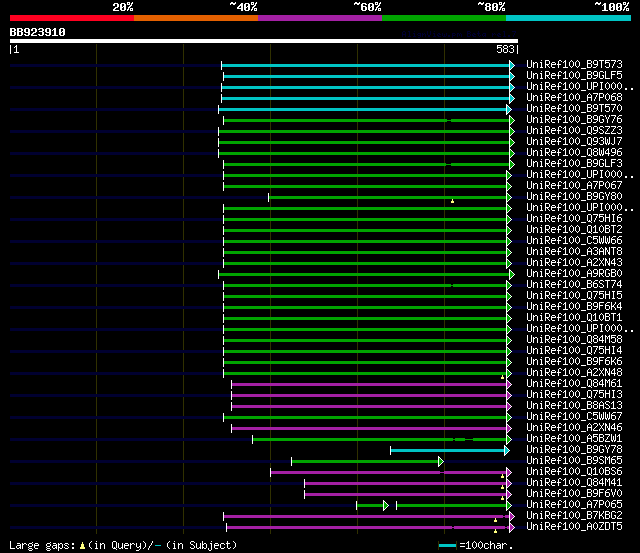Select the UniRef100_B9F6K4 label
Viewport: 640px width, 553px height.
click(x=574, y=307)
